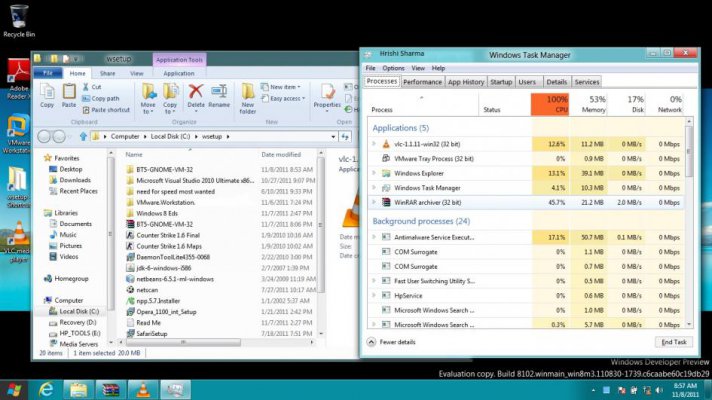Expand the Windows Explorer process row
Image resolution: width=712 pixels, height=400 pixels.
click(374, 173)
